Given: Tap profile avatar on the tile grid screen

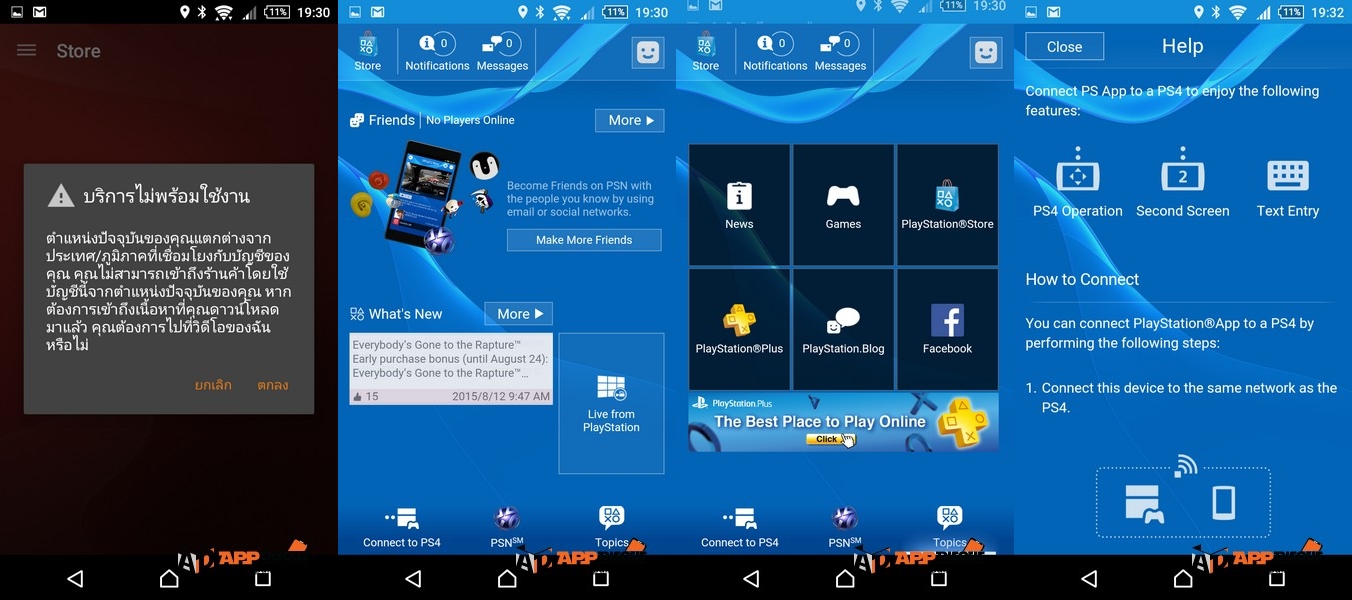Looking at the screenshot, I should [x=986, y=53].
